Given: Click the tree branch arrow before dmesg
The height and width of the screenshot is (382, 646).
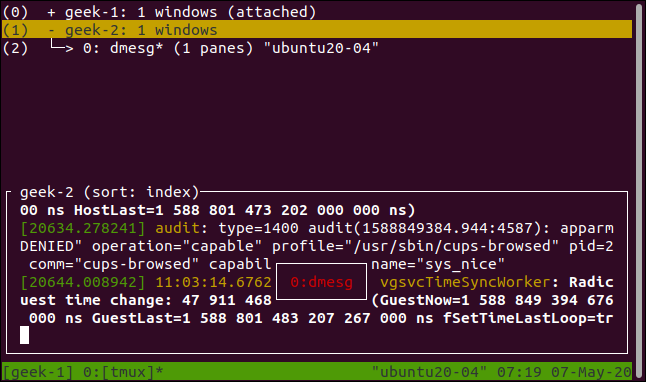Looking at the screenshot, I should (61, 47).
